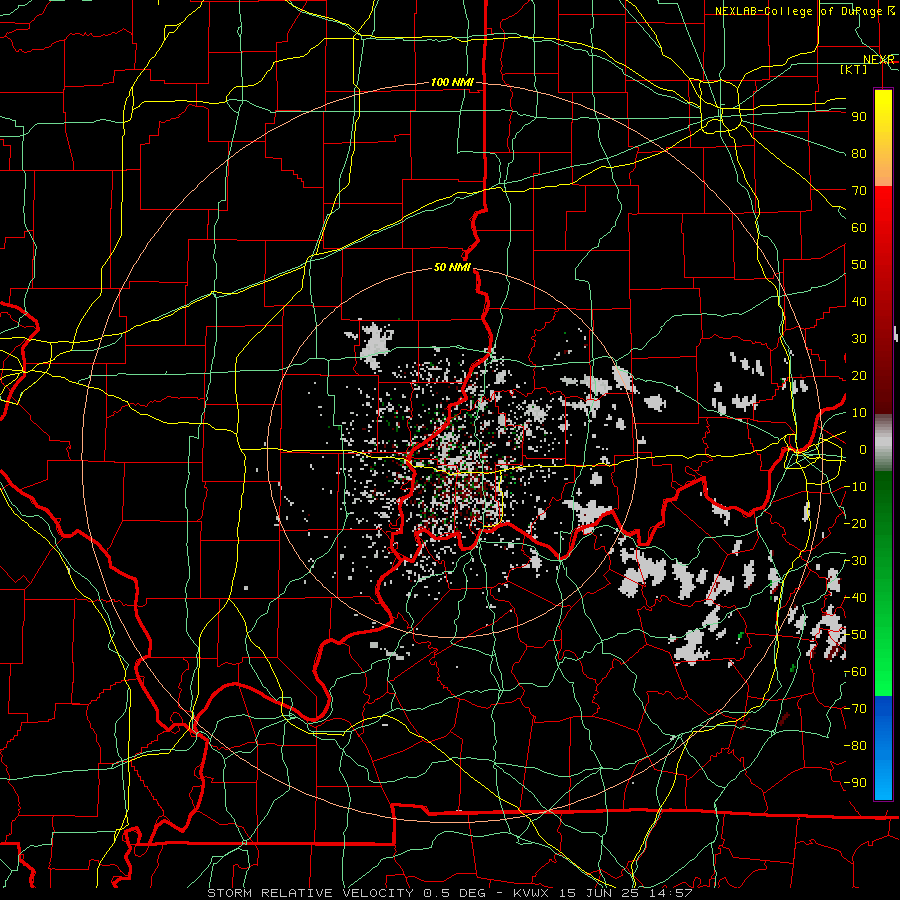The image size is (900, 900).
Task: Click the 0 value on the velocity scale
Action: 863,449
